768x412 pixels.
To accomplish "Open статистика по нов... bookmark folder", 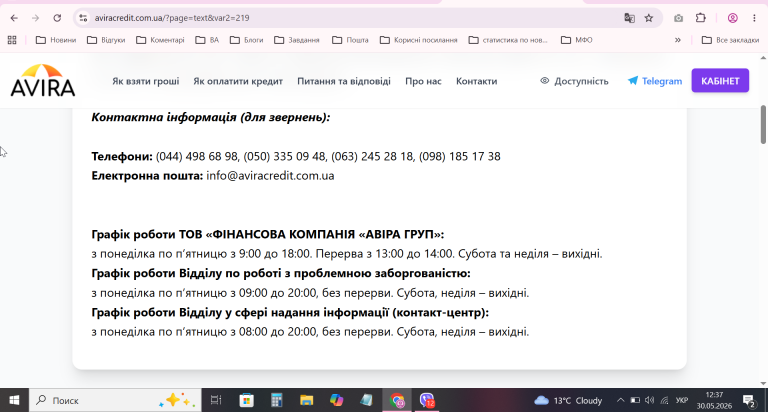I will coord(508,40).
